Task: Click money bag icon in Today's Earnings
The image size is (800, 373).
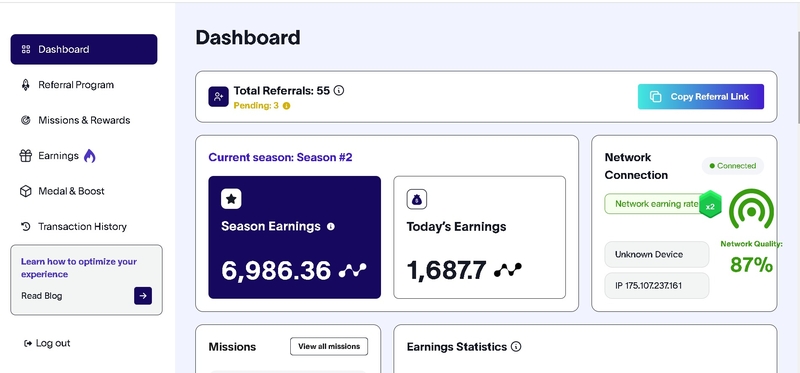Action: tap(417, 200)
